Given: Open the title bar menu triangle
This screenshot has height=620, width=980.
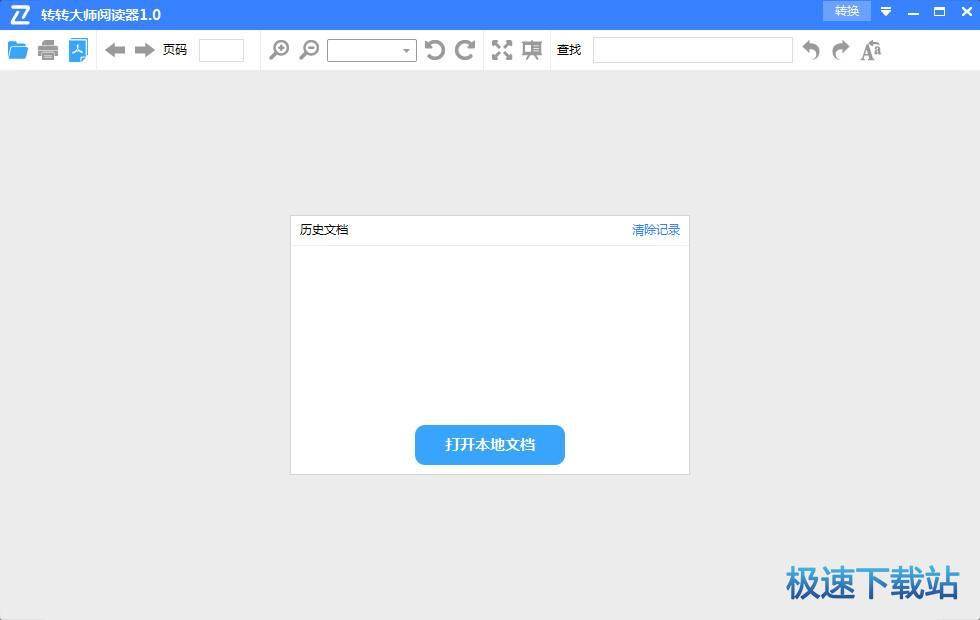Looking at the screenshot, I should pyautogui.click(x=885, y=11).
